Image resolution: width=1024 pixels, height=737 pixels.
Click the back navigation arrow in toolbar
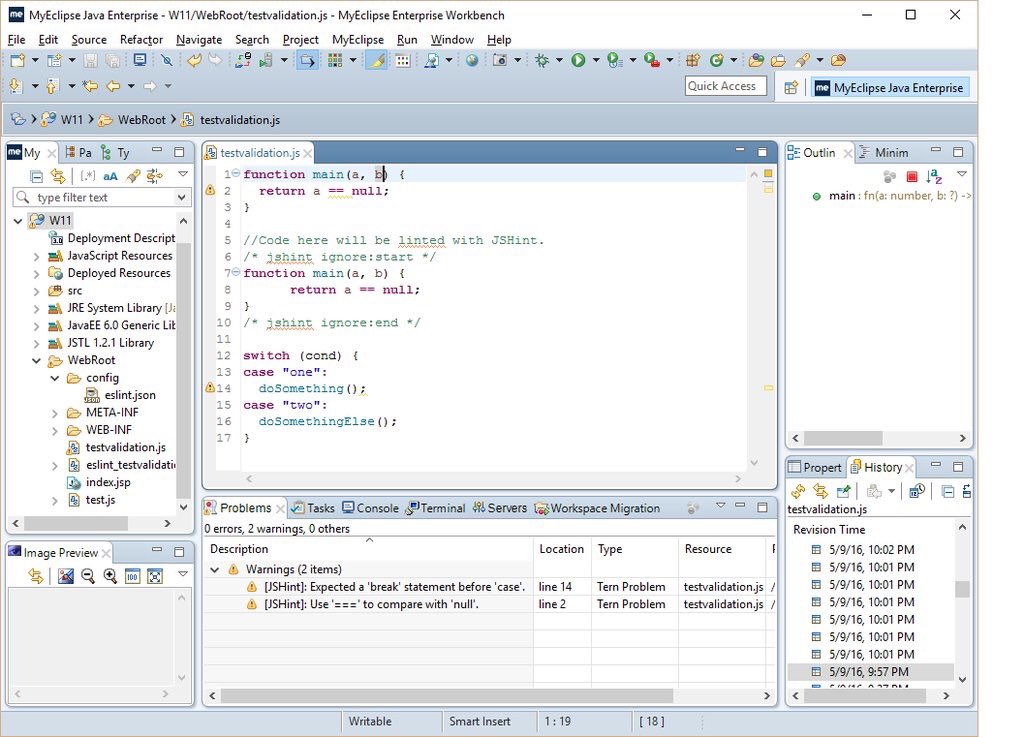[x=114, y=86]
